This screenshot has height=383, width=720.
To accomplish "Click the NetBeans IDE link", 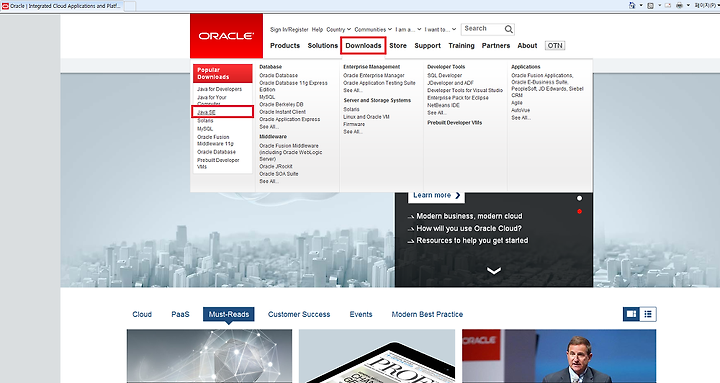I will click(443, 105).
